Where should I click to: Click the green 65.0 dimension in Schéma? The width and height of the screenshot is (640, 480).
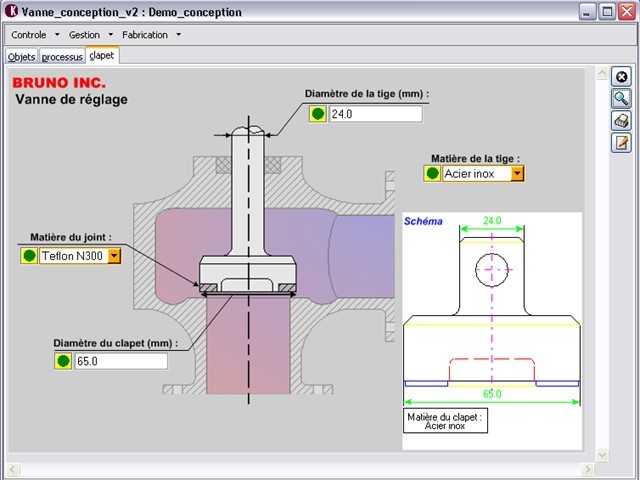[x=492, y=394]
